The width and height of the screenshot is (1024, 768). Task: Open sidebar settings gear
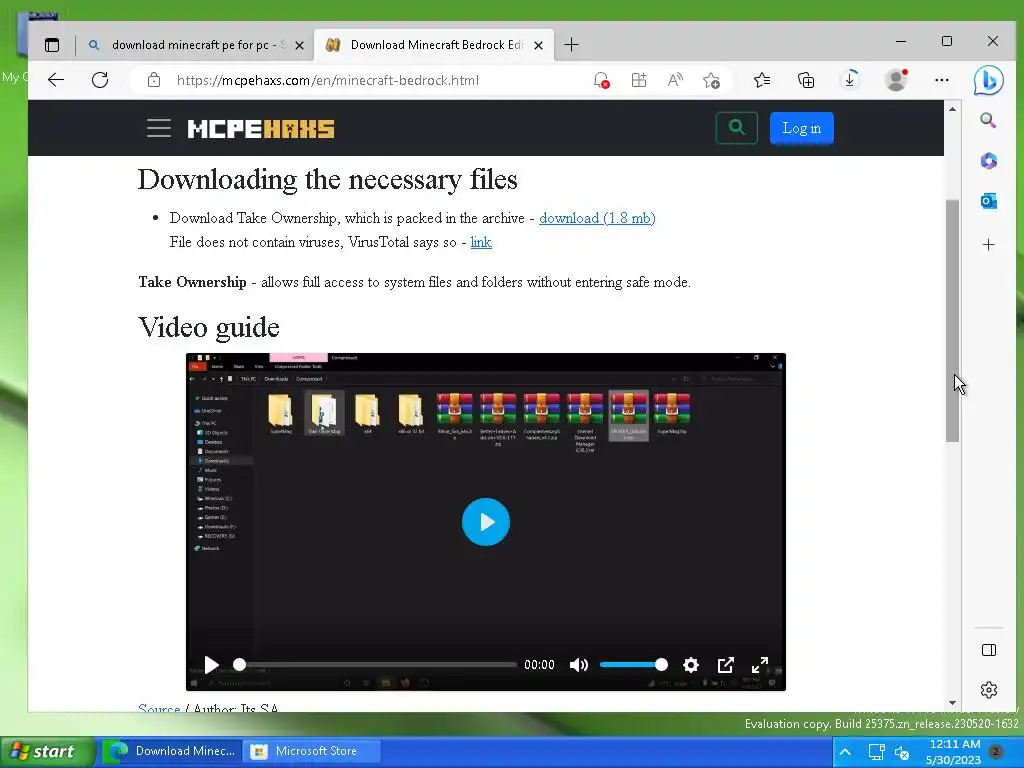point(989,690)
